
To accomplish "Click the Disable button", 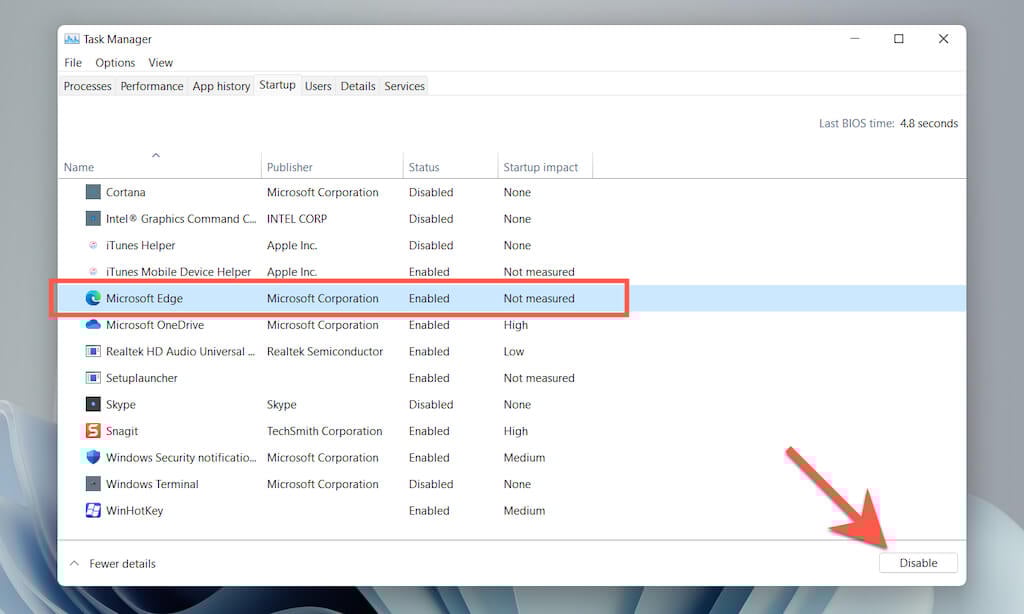I will [918, 563].
